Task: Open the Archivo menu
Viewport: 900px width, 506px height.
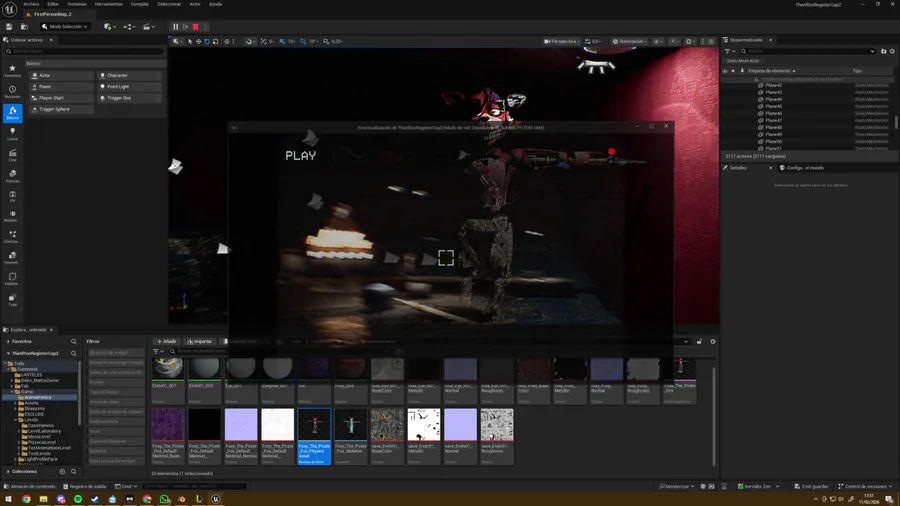Action: tap(31, 4)
